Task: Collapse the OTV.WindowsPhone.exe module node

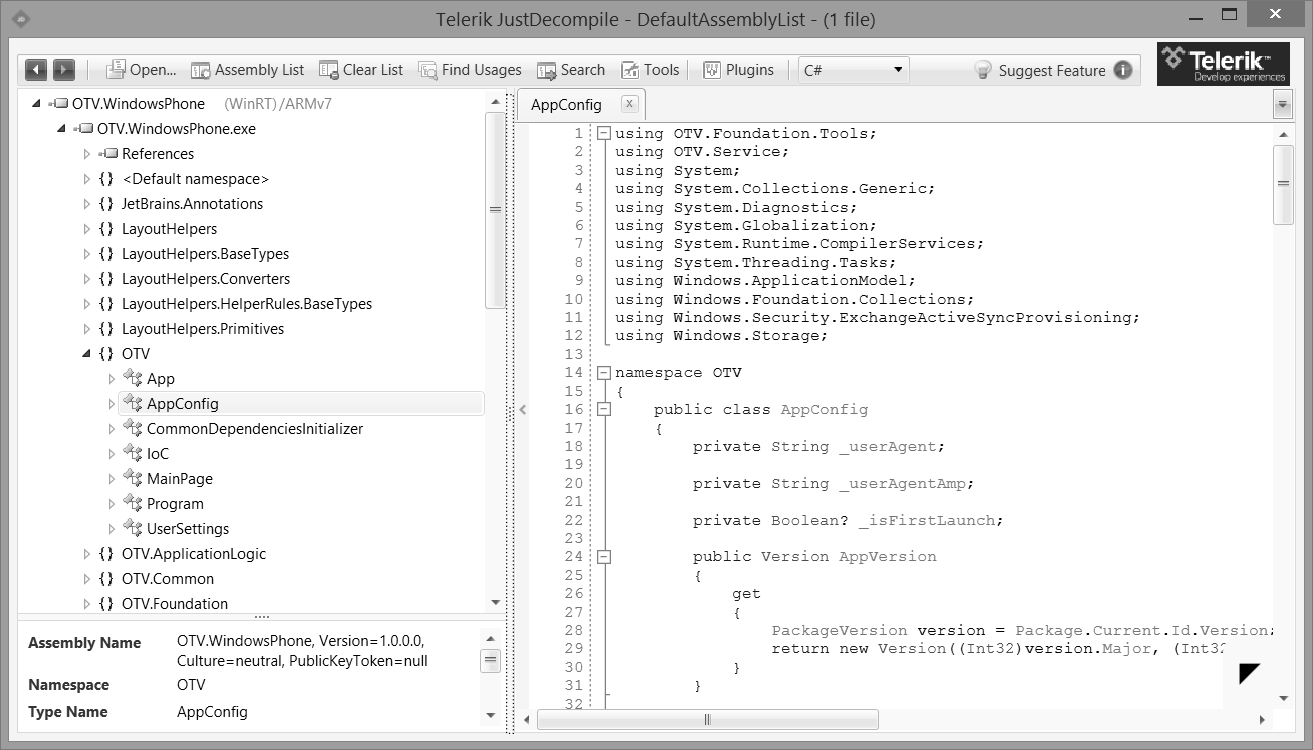Action: click(62, 128)
